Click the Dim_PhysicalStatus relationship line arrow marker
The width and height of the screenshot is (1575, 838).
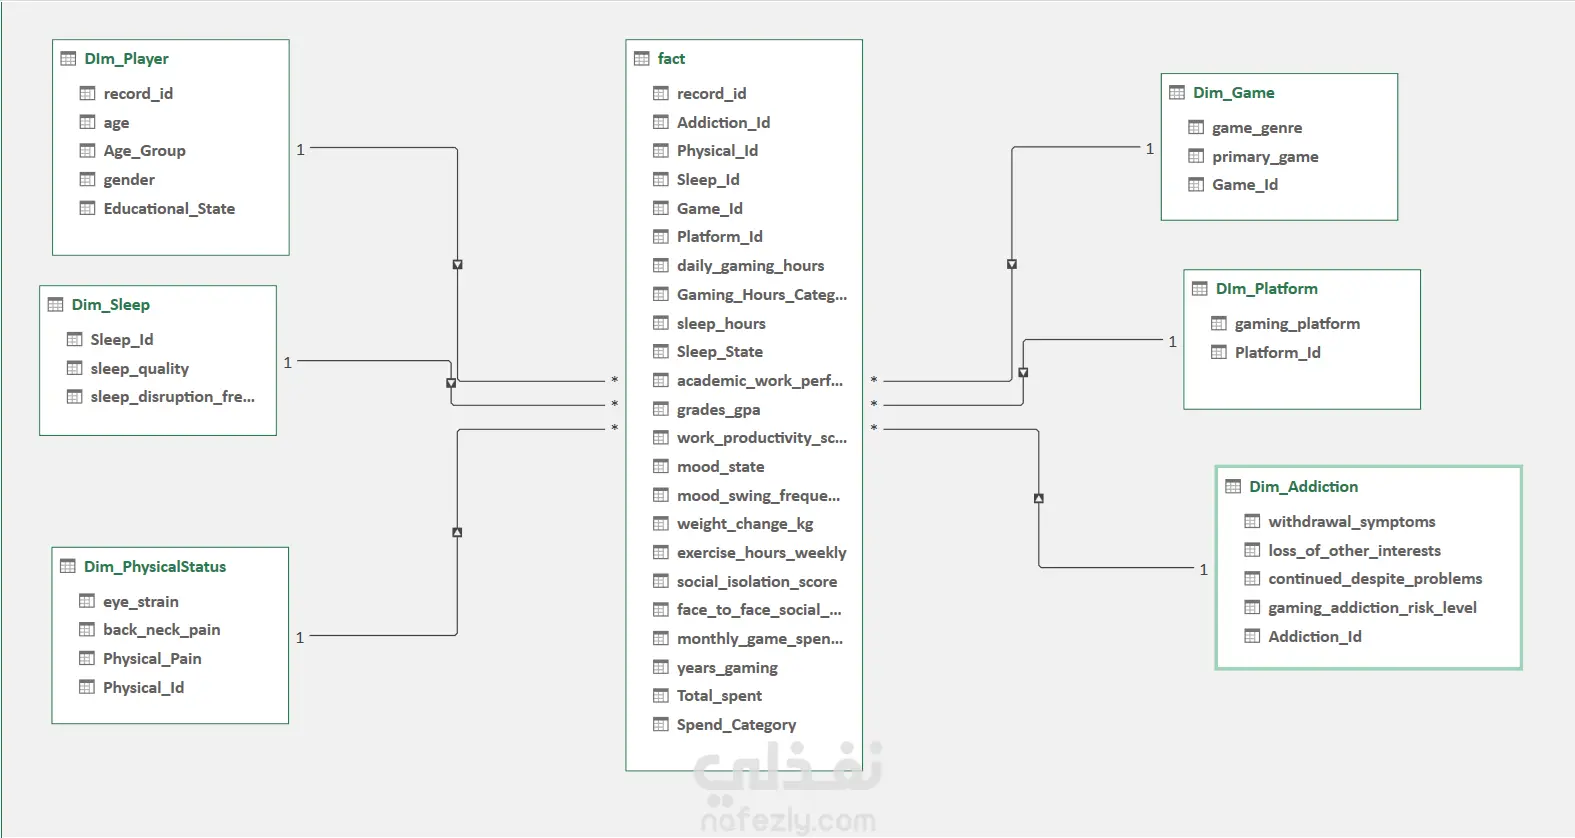tap(457, 533)
